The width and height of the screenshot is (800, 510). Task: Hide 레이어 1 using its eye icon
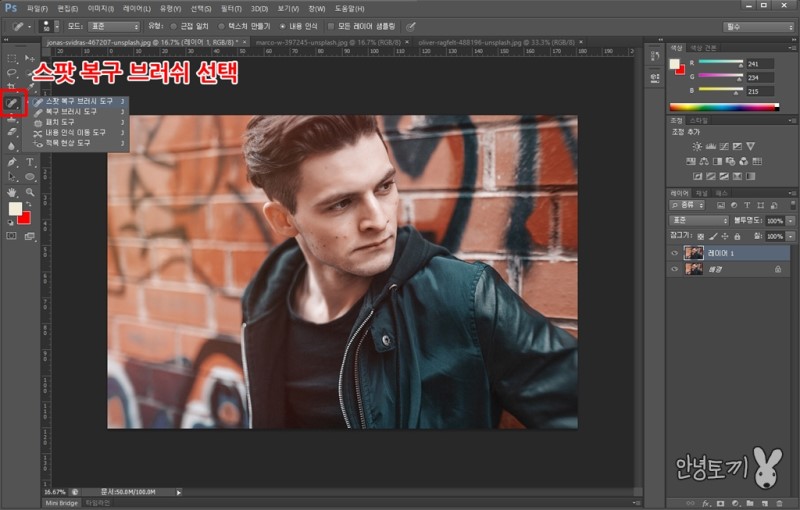[x=674, y=253]
